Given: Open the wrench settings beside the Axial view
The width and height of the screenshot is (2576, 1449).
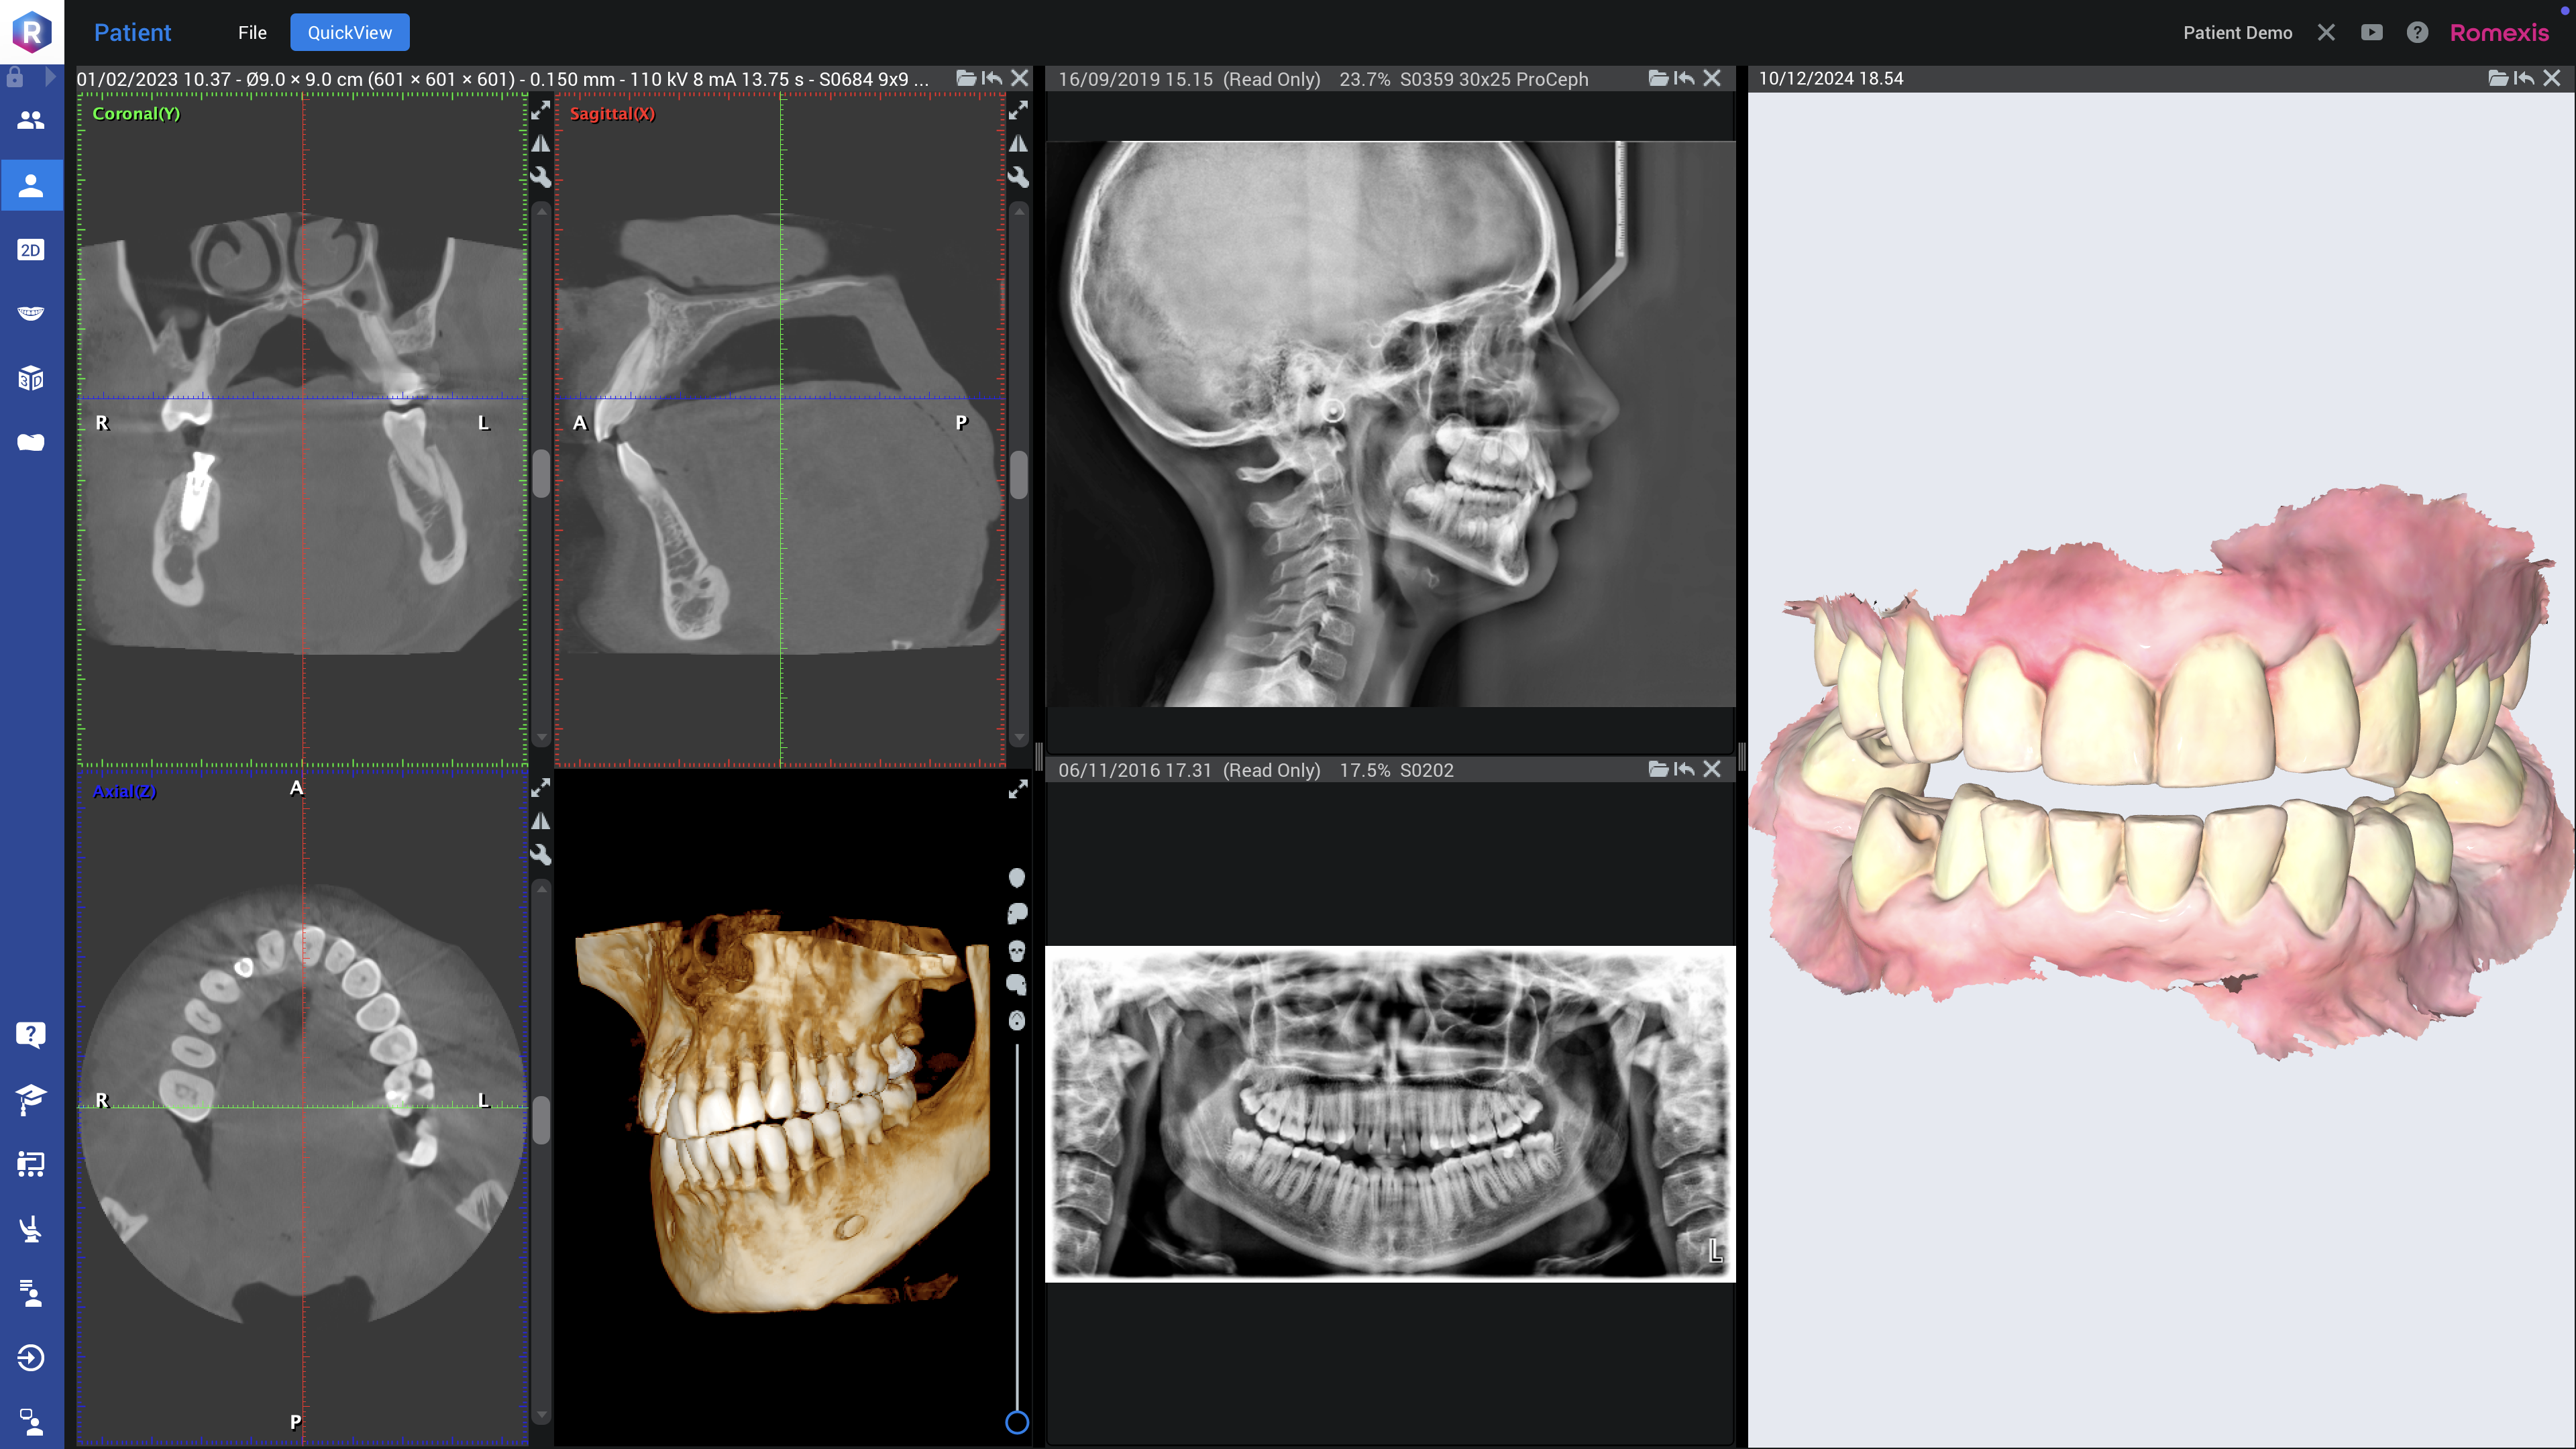Looking at the screenshot, I should tap(540, 855).
